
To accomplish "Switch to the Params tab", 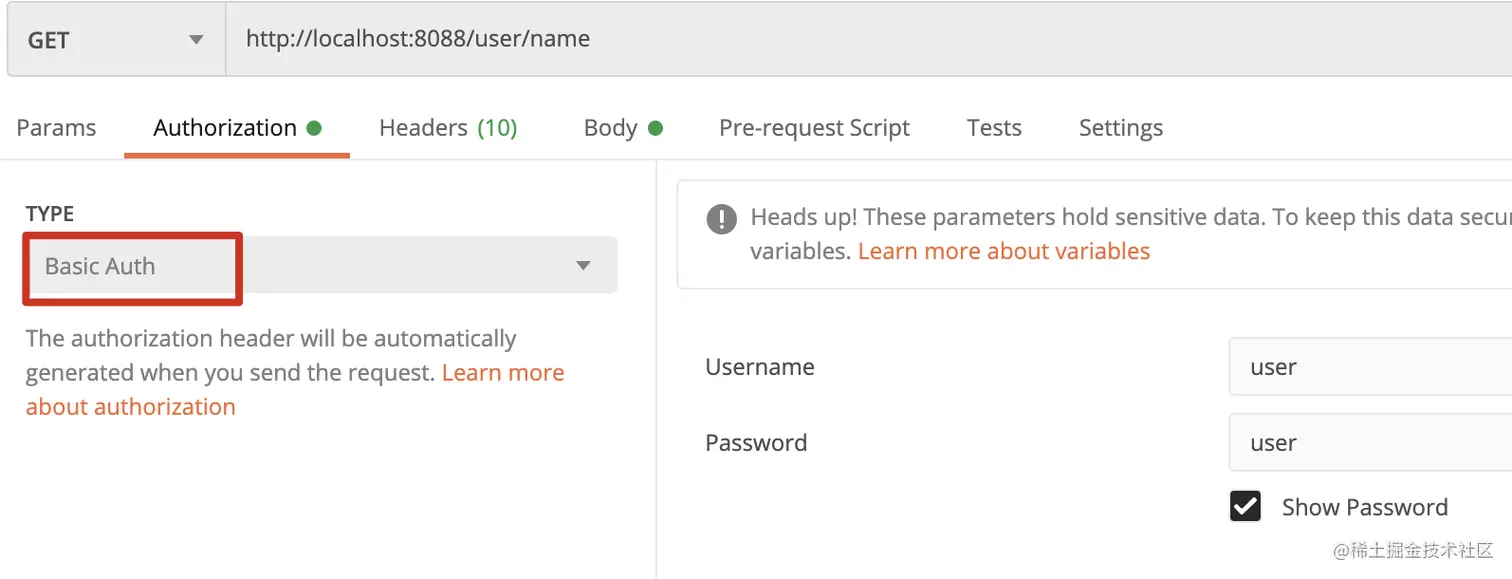I will pyautogui.click(x=56, y=128).
